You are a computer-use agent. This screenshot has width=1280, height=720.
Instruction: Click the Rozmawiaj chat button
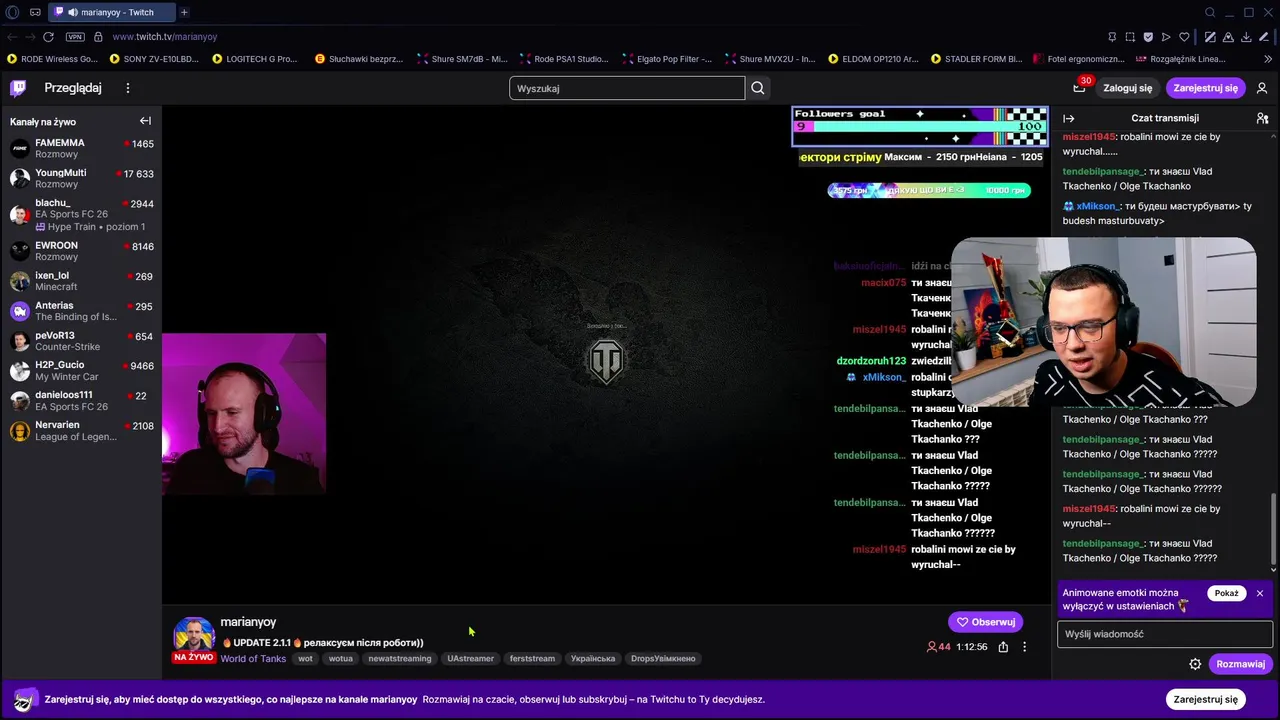tap(1240, 664)
